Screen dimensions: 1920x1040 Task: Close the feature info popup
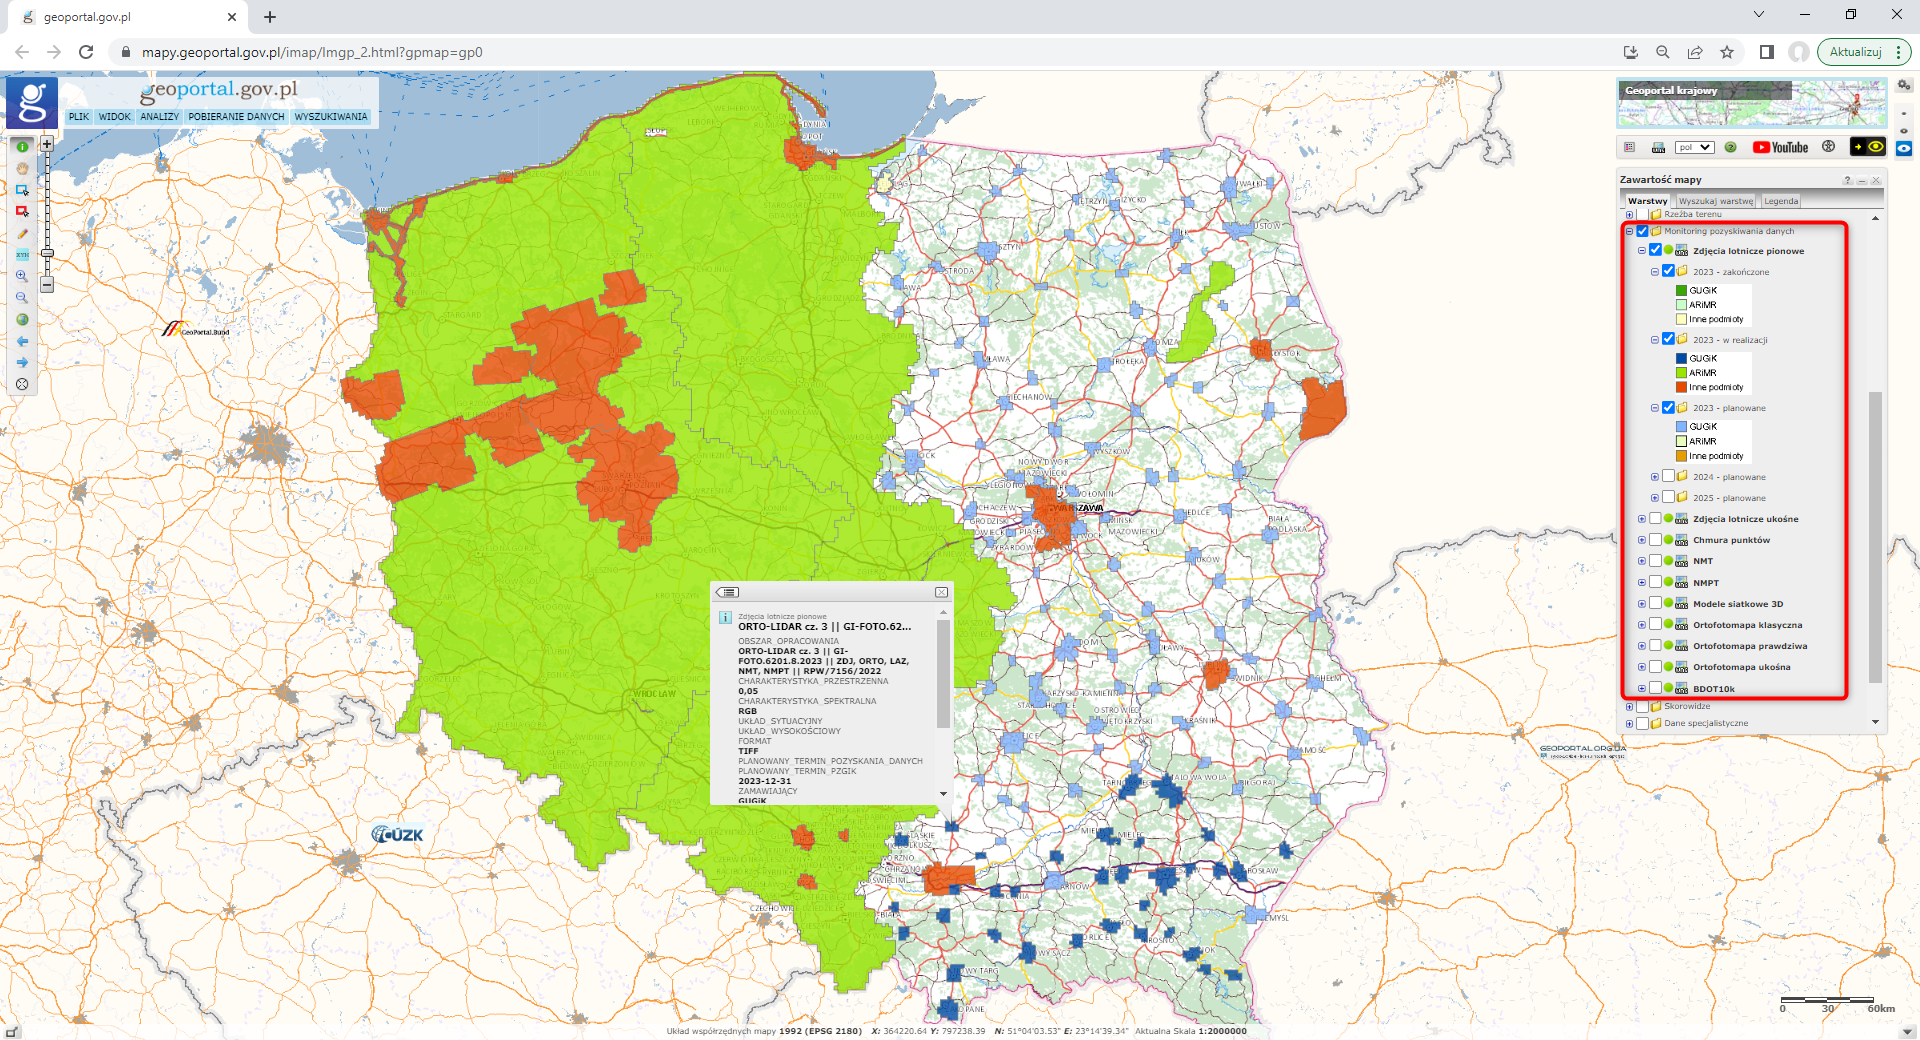pyautogui.click(x=941, y=592)
